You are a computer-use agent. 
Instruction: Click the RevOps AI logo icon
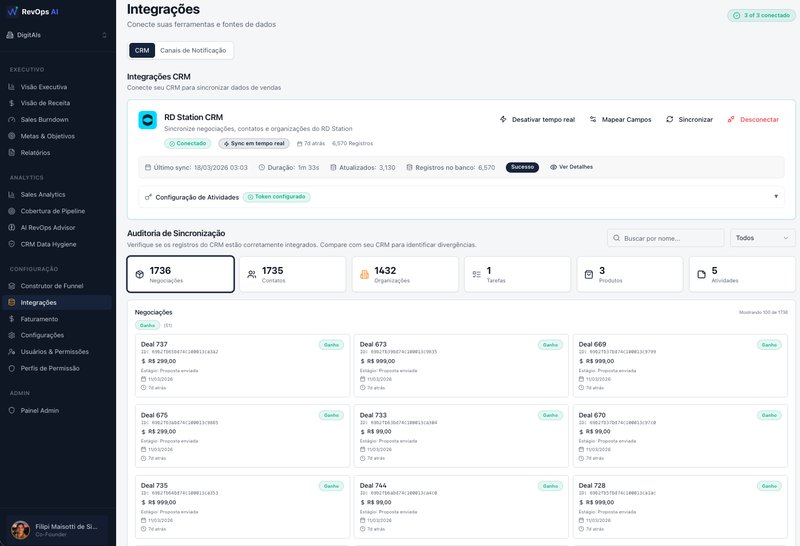pos(12,11)
